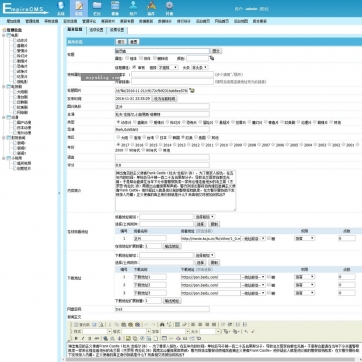The width and height of the screenshot is (362, 362).
Task: Toggle the checkbox in the 下载地址3 row
Action: (269, 293)
